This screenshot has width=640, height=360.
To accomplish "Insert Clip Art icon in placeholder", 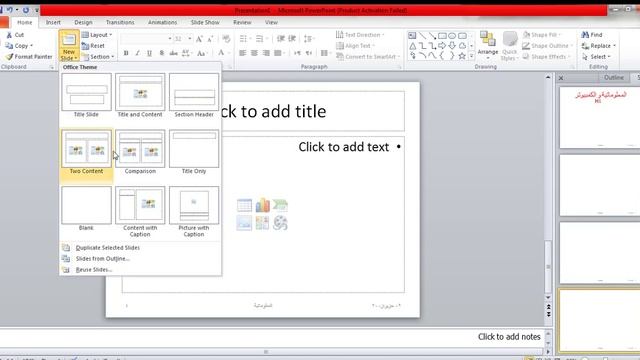I will 262,223.
